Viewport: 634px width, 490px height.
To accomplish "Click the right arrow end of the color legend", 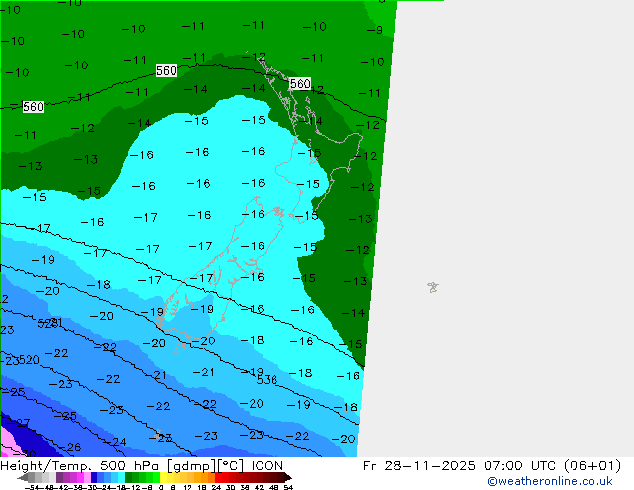I will (288, 478).
